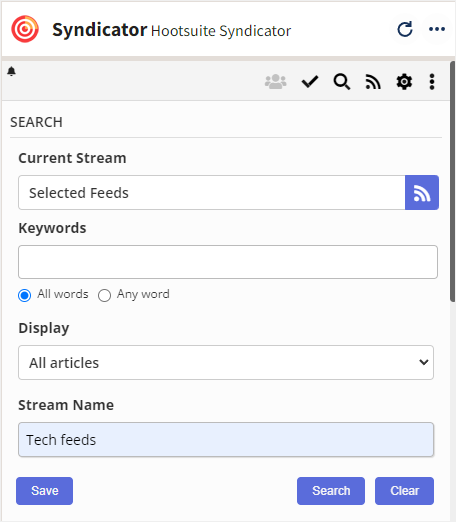The height and width of the screenshot is (522, 456).
Task: Select the Any word radio option
Action: pyautogui.click(x=104, y=295)
